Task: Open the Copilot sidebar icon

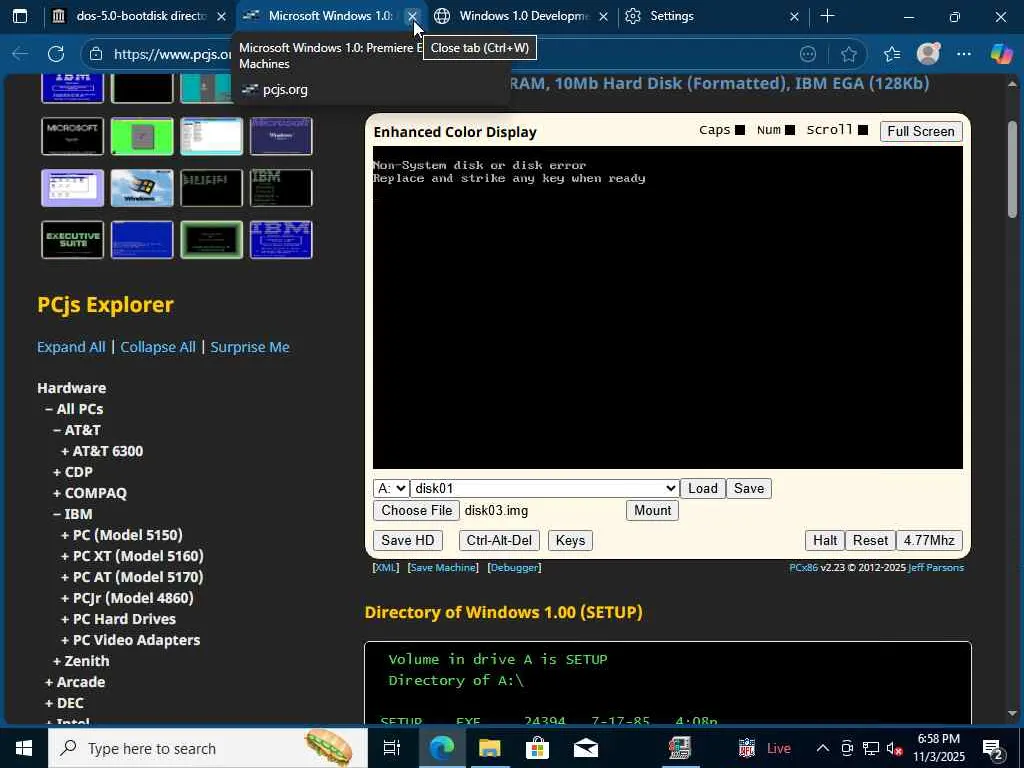Action: pos(1001,54)
